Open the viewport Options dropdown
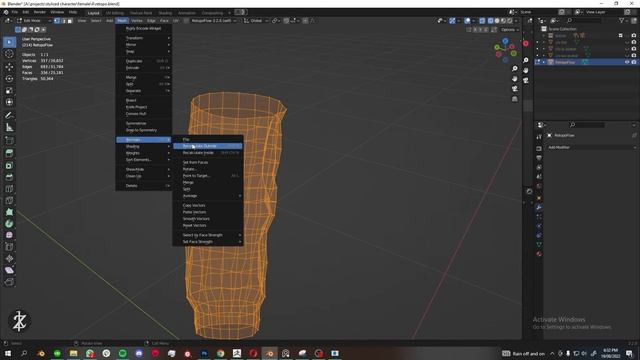The width and height of the screenshot is (640, 360). coord(509,30)
